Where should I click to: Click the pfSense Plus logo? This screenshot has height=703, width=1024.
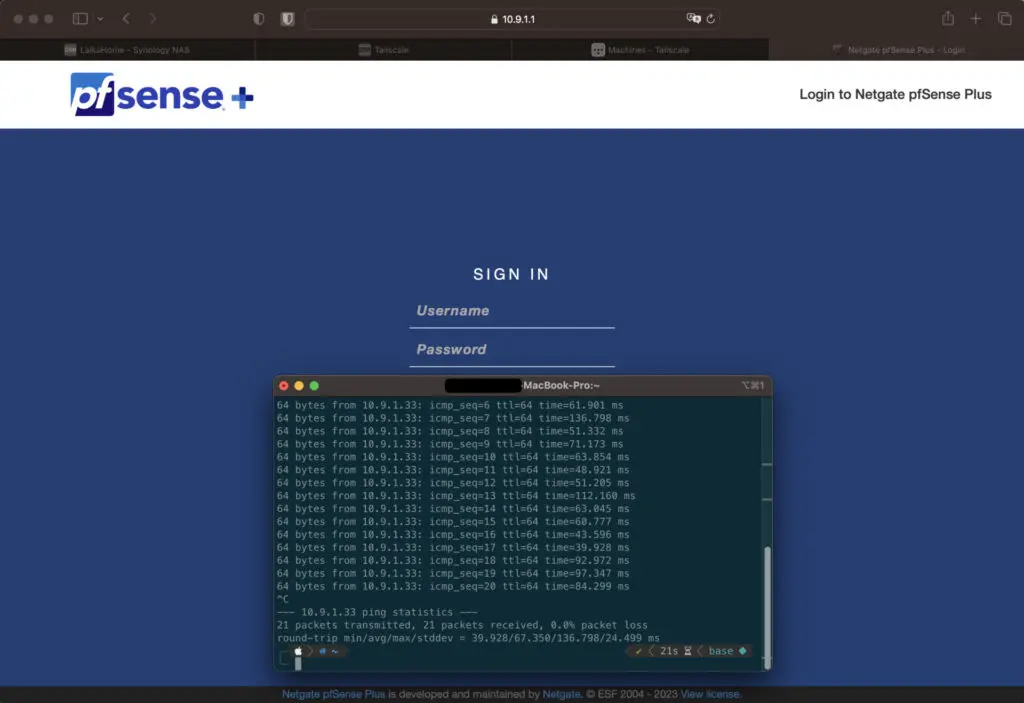coord(162,95)
